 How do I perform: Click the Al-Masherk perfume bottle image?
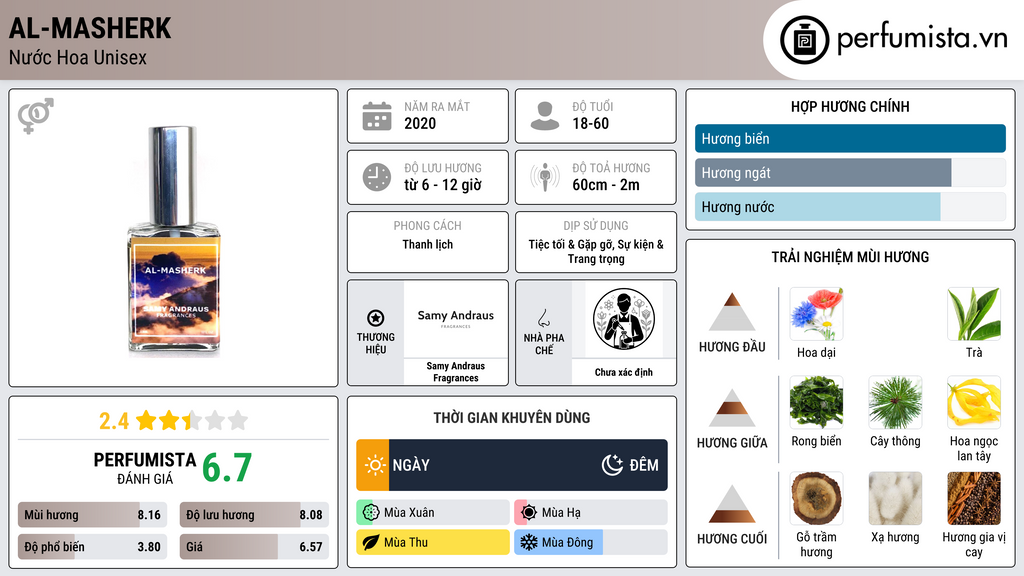coord(174,241)
